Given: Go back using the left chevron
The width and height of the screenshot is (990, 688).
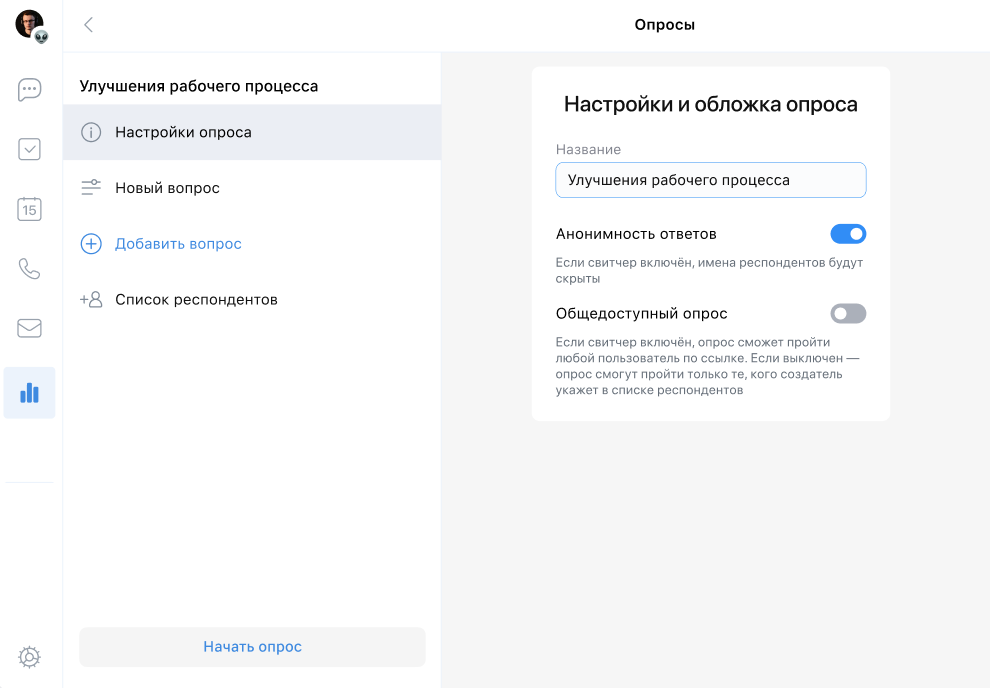Looking at the screenshot, I should pos(88,25).
